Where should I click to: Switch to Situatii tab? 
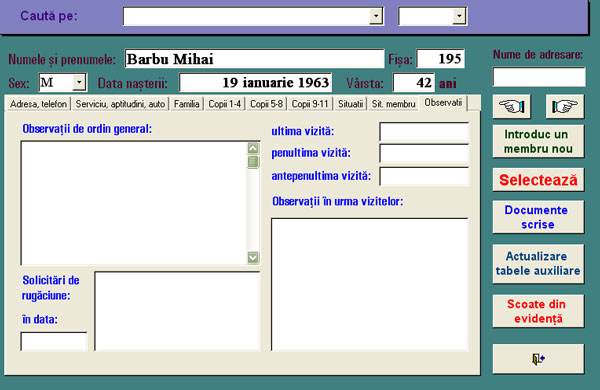[x=350, y=104]
